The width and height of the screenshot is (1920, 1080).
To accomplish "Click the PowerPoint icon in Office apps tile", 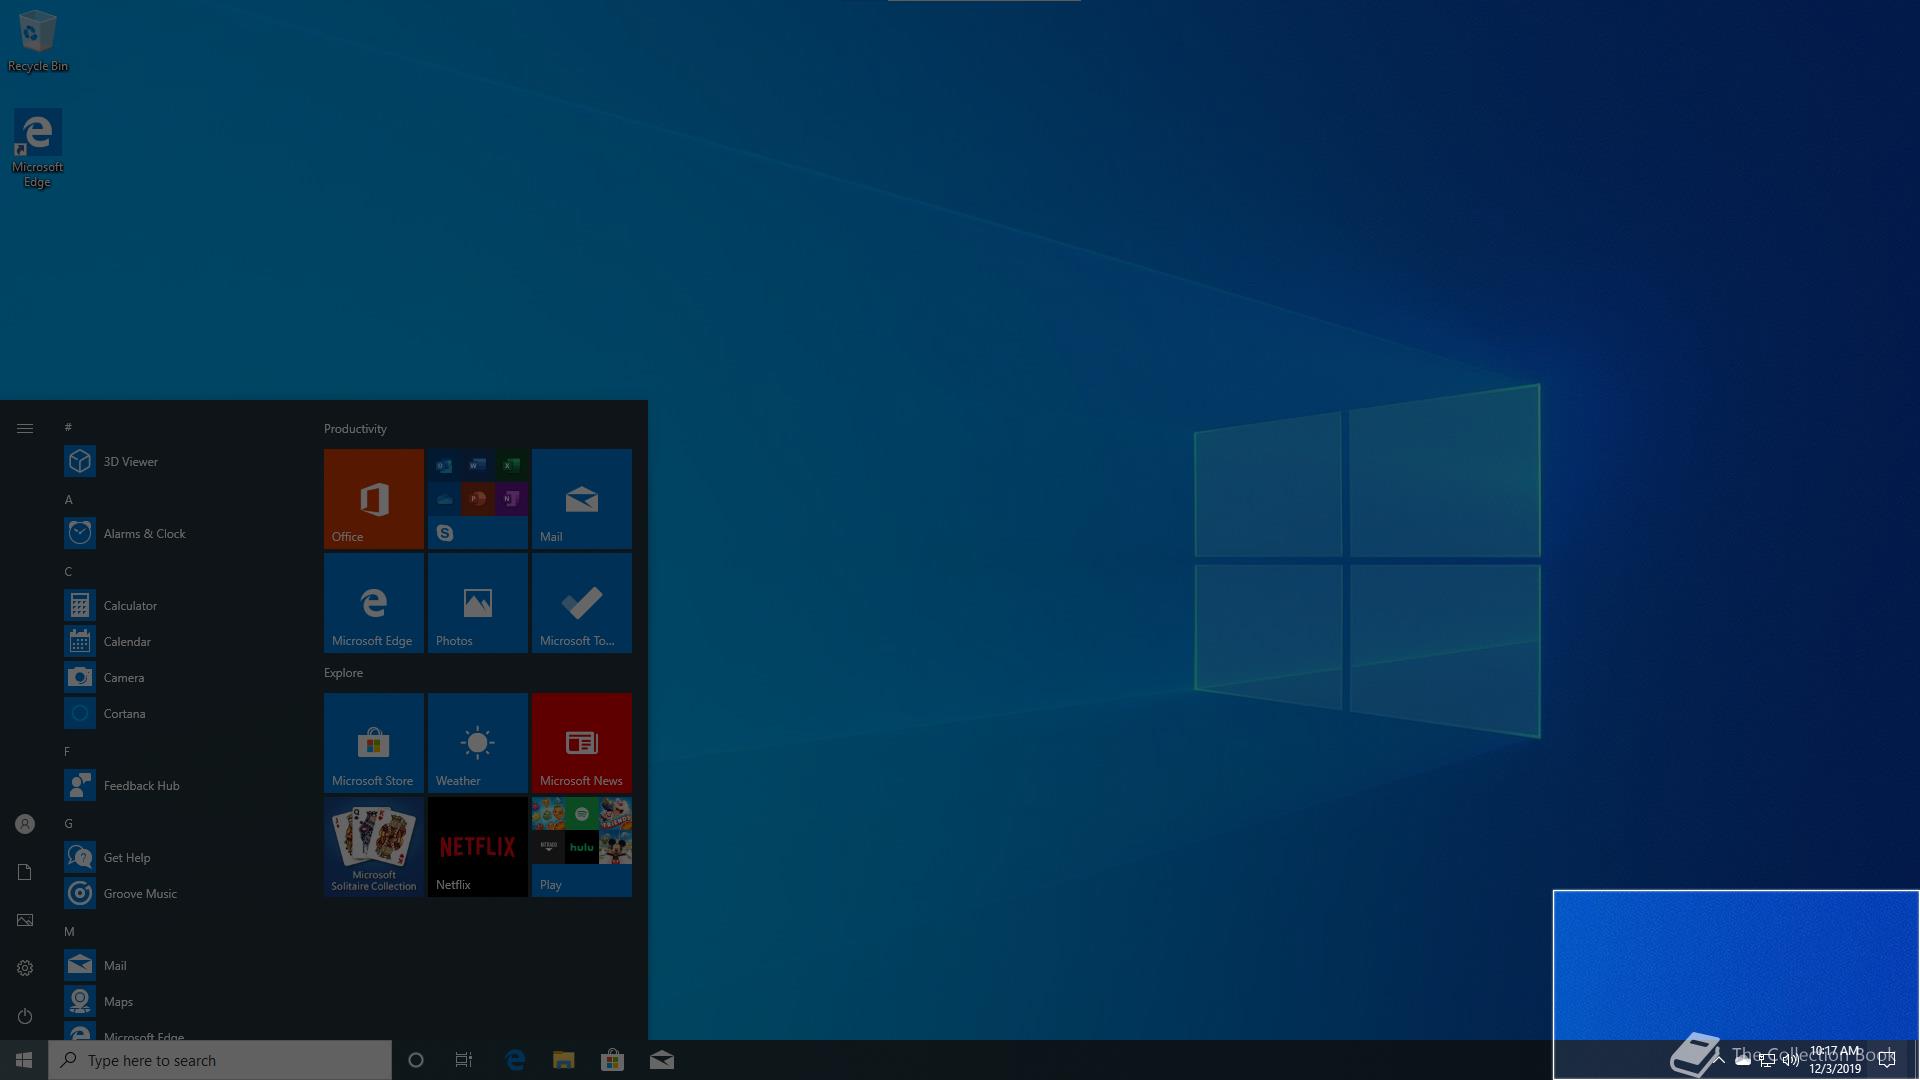I will [478, 498].
